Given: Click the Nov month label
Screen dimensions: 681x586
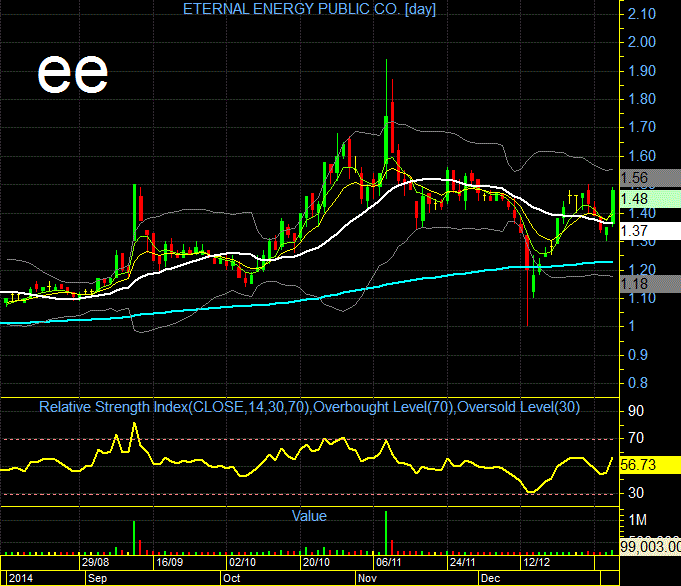Looking at the screenshot, I should click(x=367, y=578).
